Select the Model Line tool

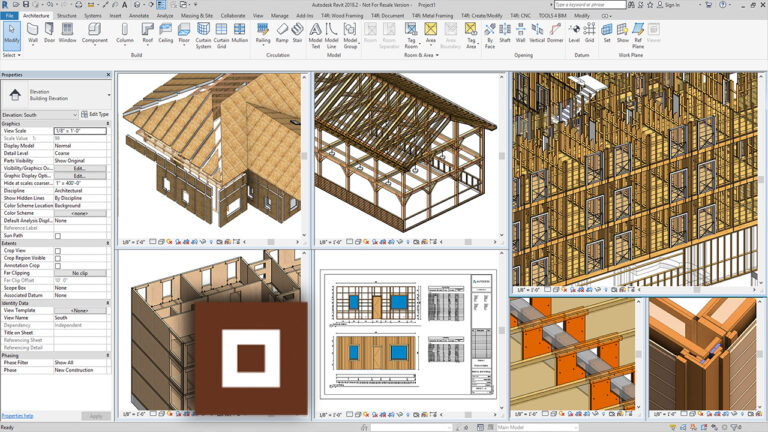[332, 35]
